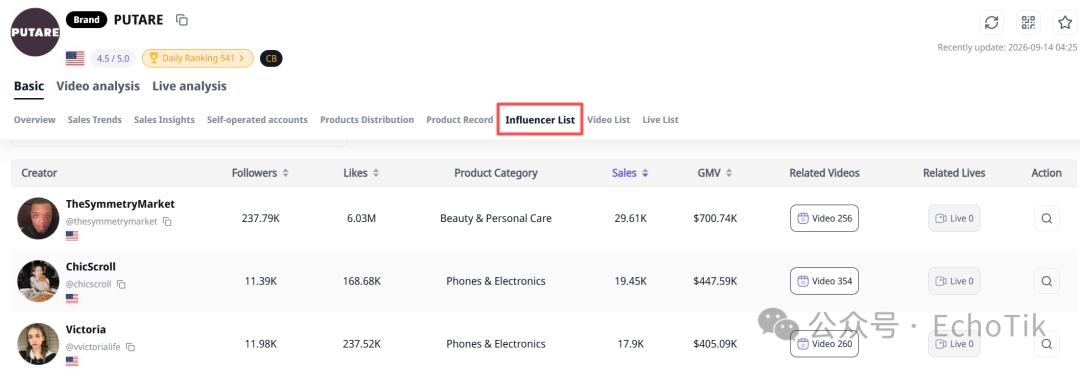
Task: Click Live 0 button for TheSymmetryMarket
Action: click(954, 218)
